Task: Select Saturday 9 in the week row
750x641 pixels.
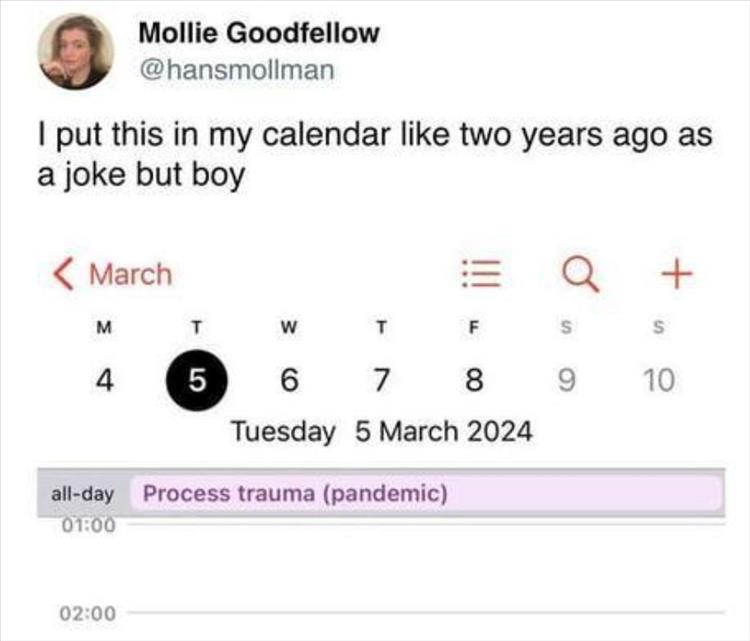Action: 567,380
